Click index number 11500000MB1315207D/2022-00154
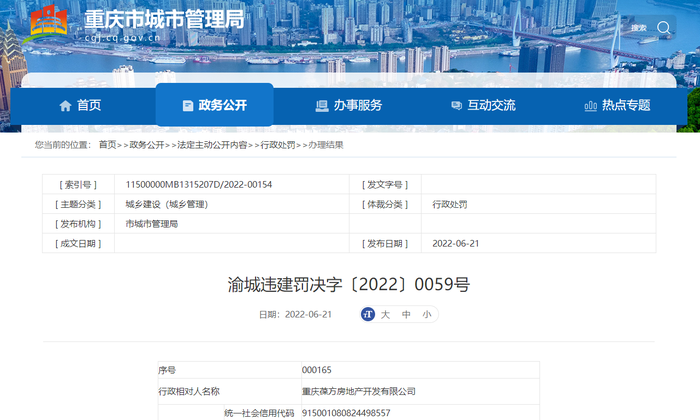Viewport: 700px width, 420px height. [x=199, y=185]
